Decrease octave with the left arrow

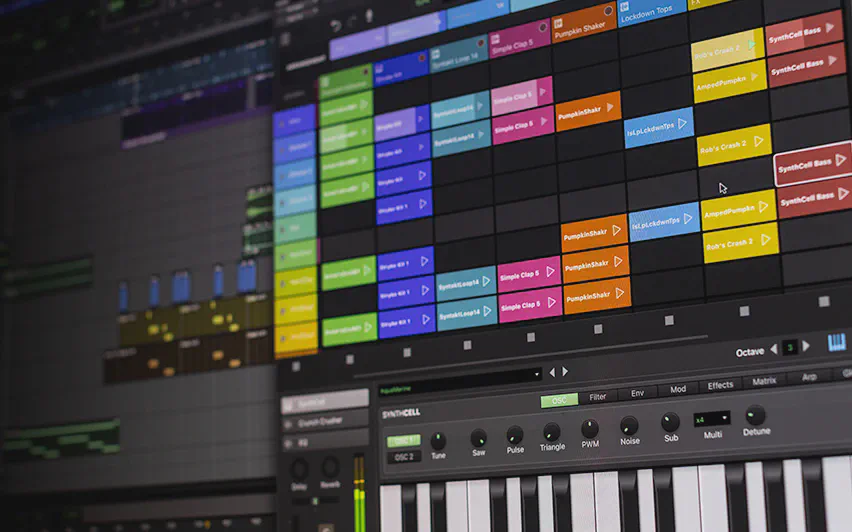pyautogui.click(x=773, y=348)
